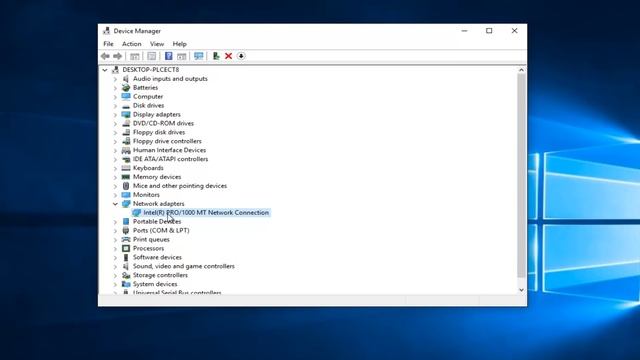Open the Action menu

tap(131, 44)
